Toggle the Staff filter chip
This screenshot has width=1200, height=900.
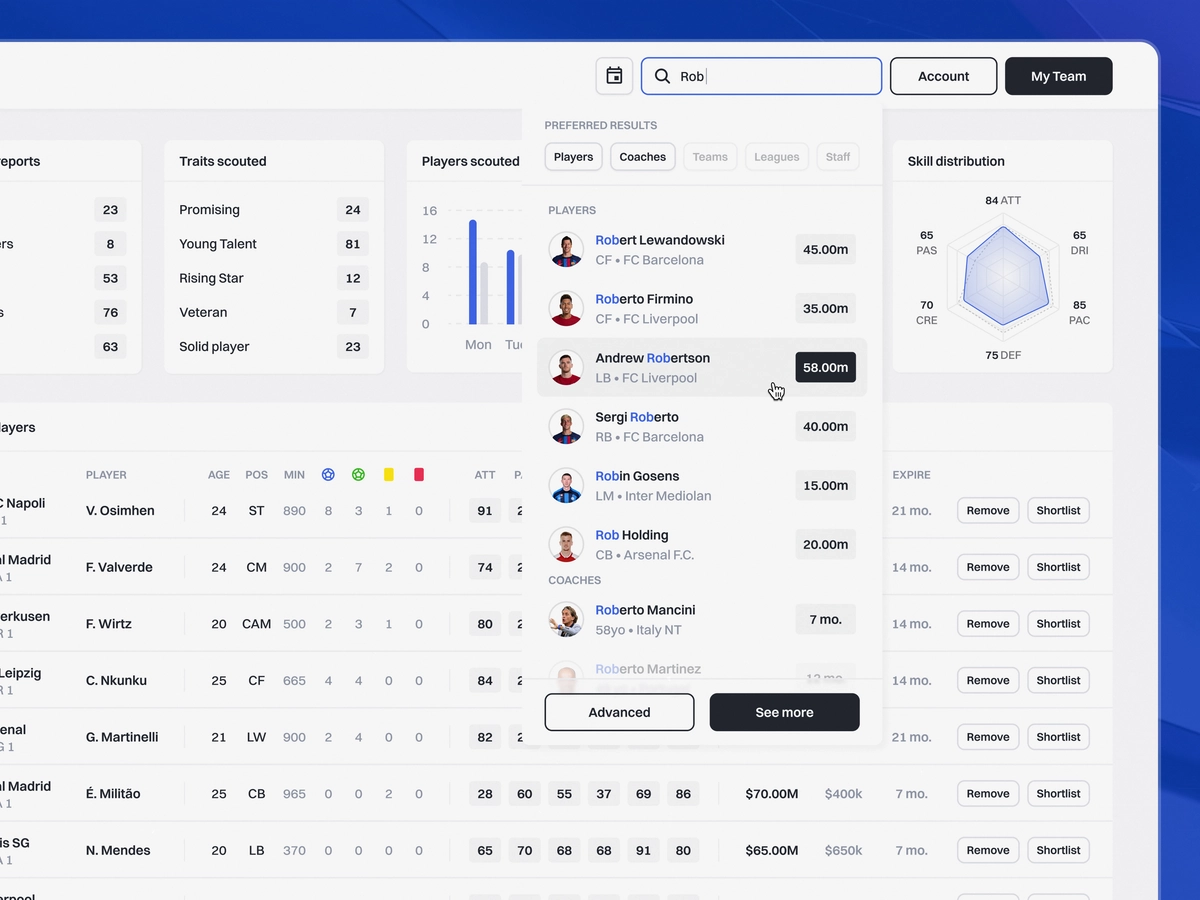tap(838, 157)
